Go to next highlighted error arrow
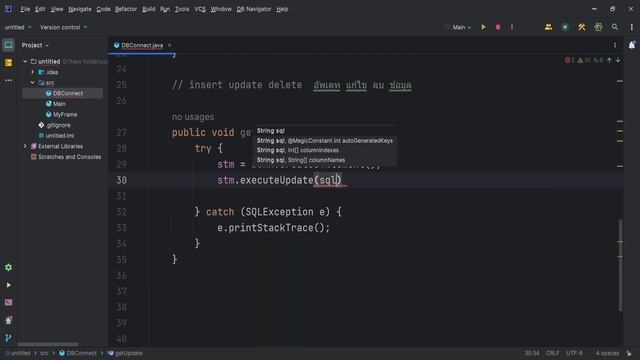 click(618, 60)
